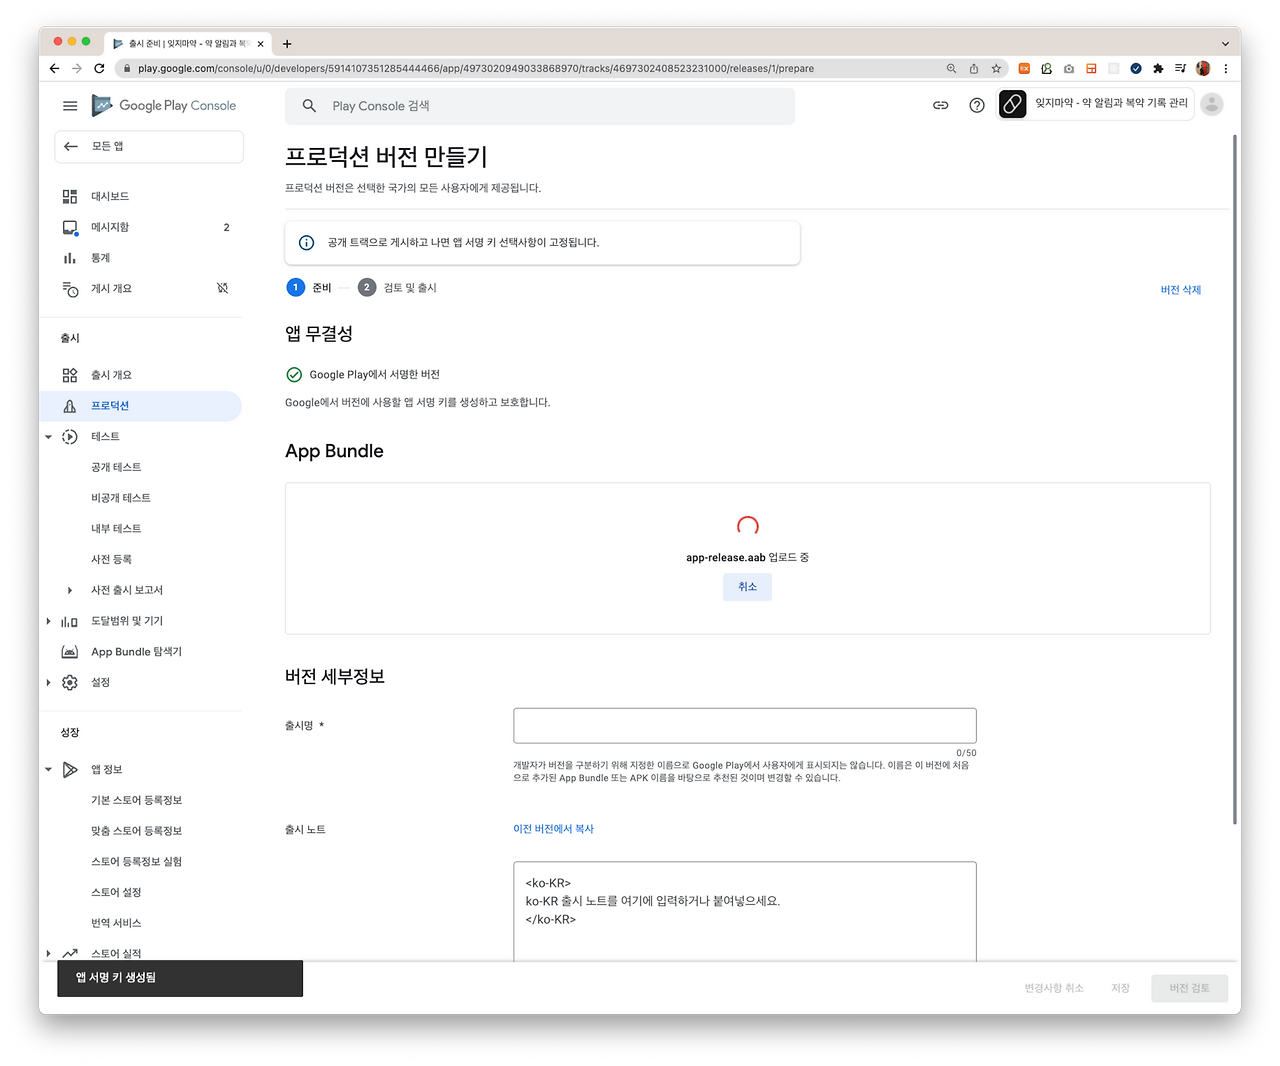
Task: Expand 사전 출시 보고서 arrow
Action: click(x=69, y=590)
